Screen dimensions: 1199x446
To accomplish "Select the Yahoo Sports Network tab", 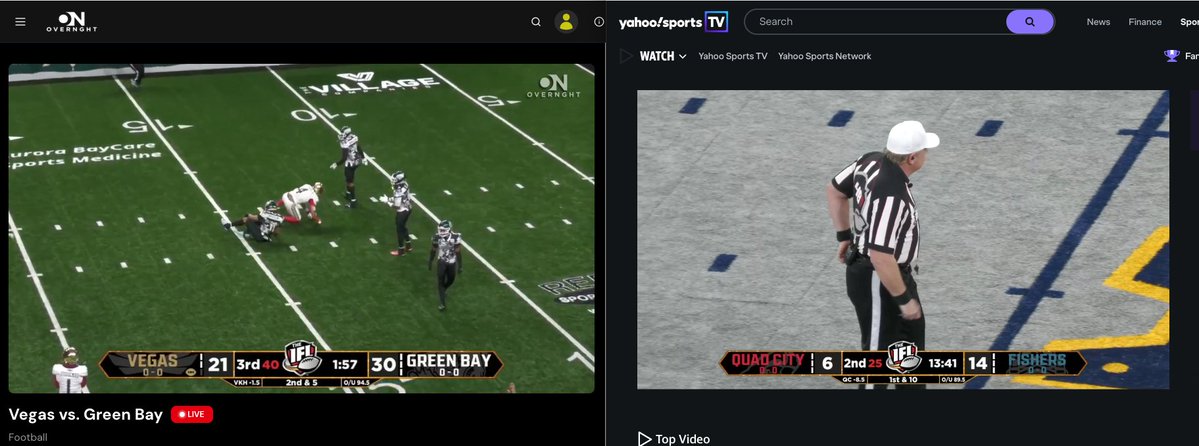I will click(824, 56).
